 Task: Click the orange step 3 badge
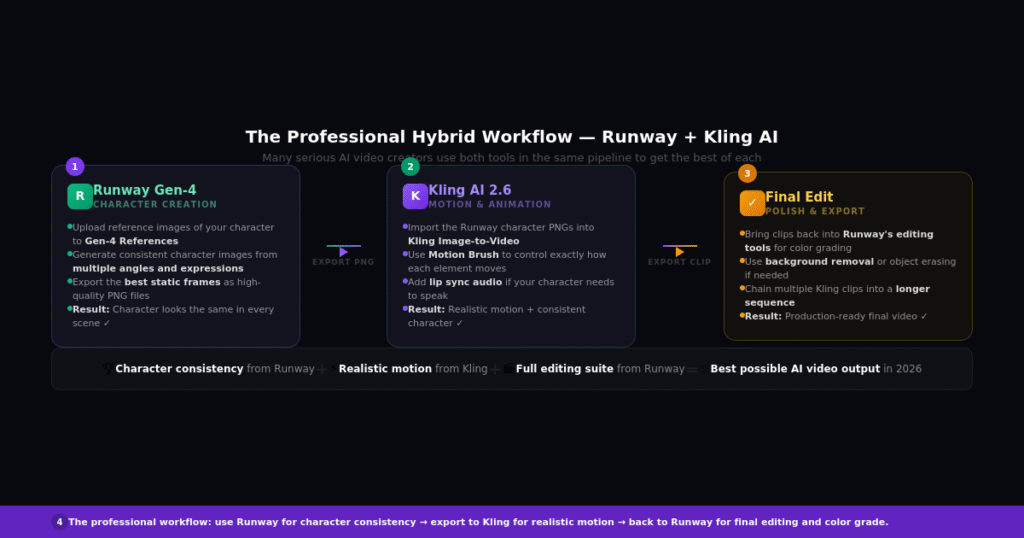coord(747,174)
